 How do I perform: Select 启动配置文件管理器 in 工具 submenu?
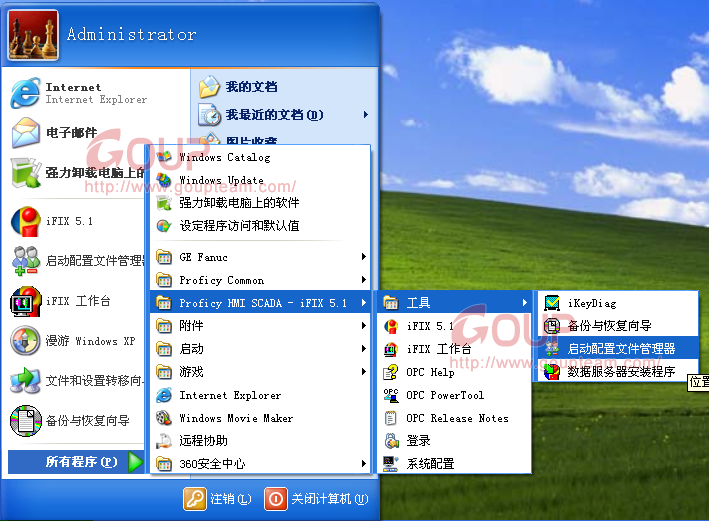(619, 348)
